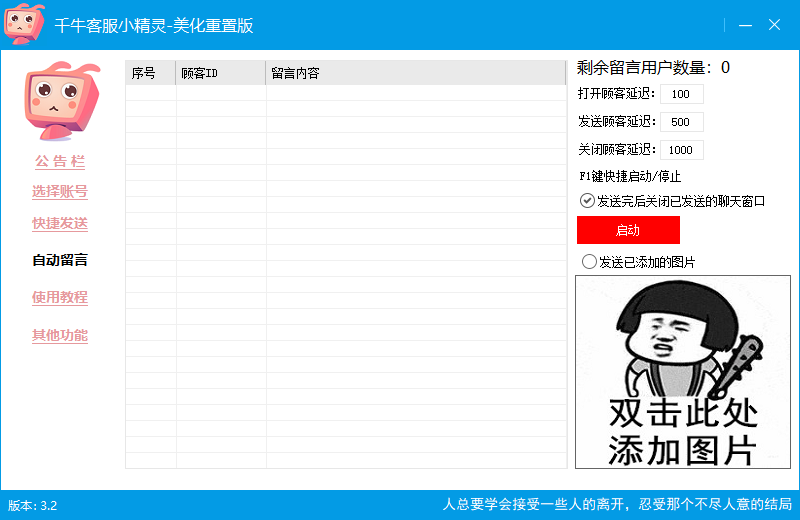Click the F1键快捷启动/停止 hint text
This screenshot has height=520, width=800.
(630, 177)
